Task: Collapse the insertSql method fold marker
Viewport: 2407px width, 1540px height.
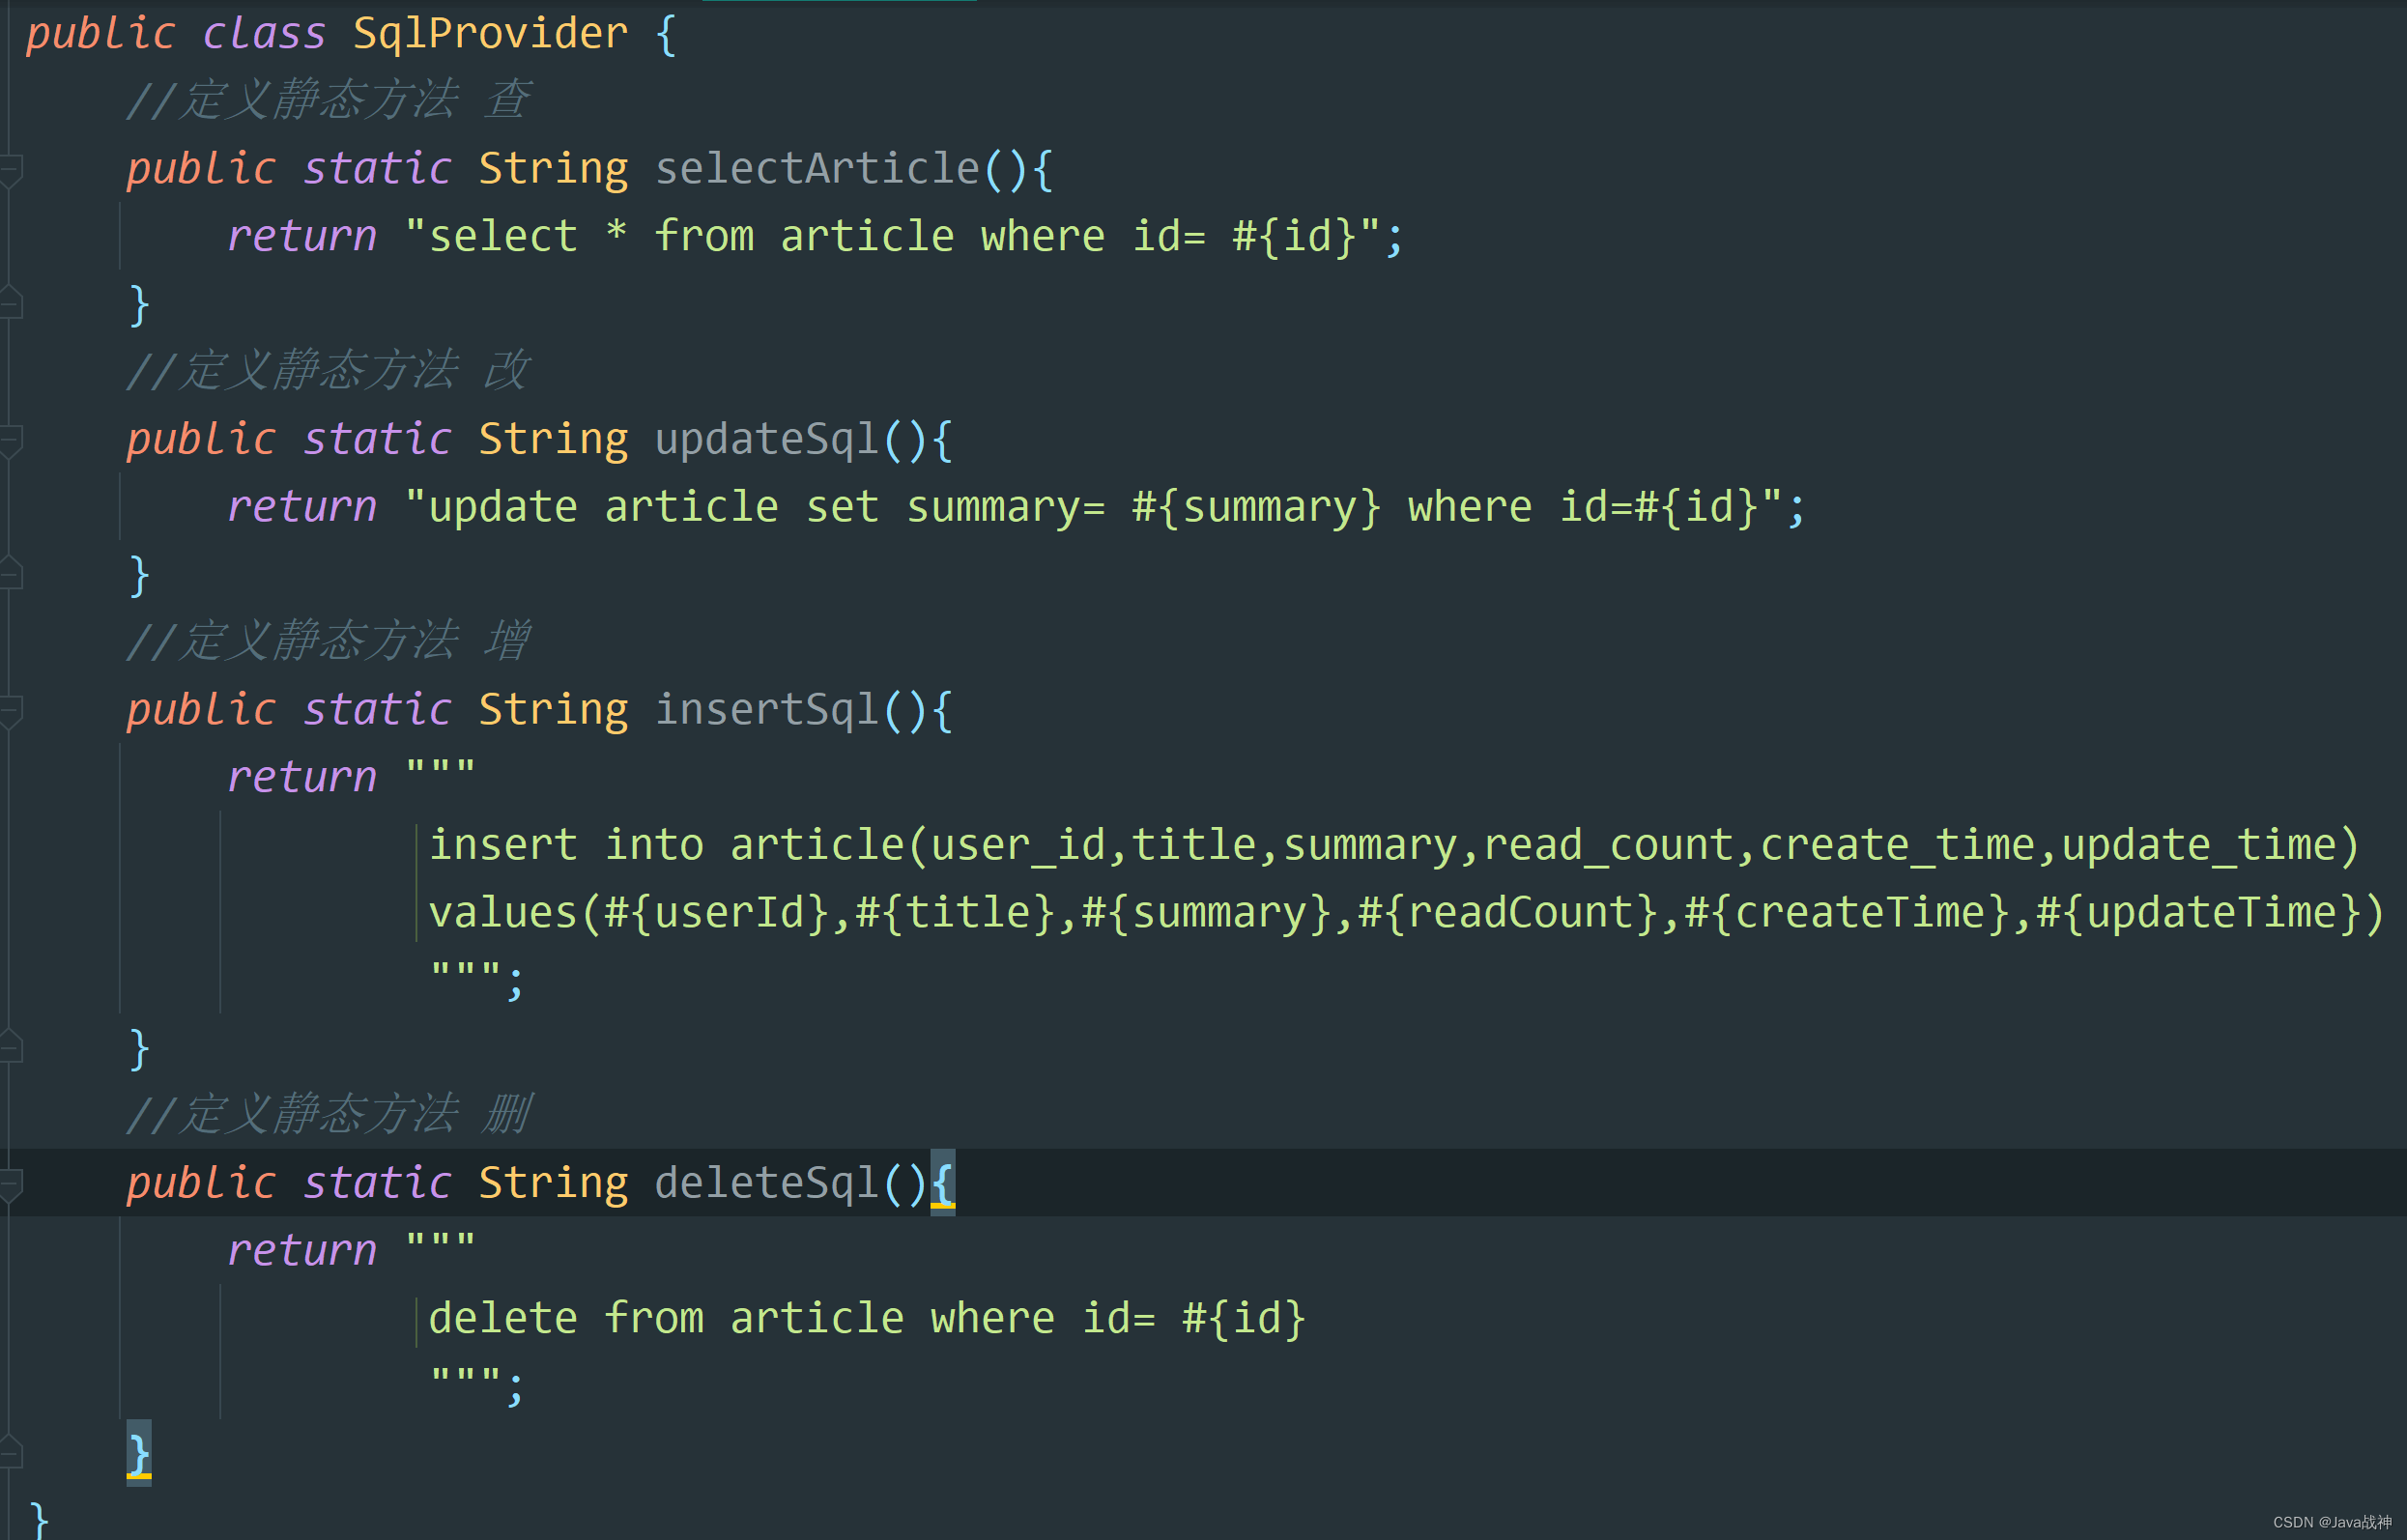Action: click(x=11, y=710)
